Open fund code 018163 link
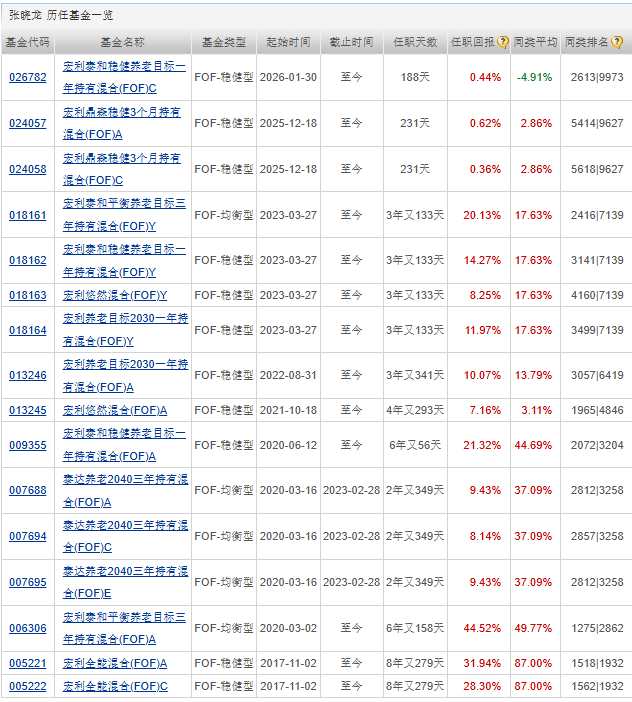 pos(28,295)
